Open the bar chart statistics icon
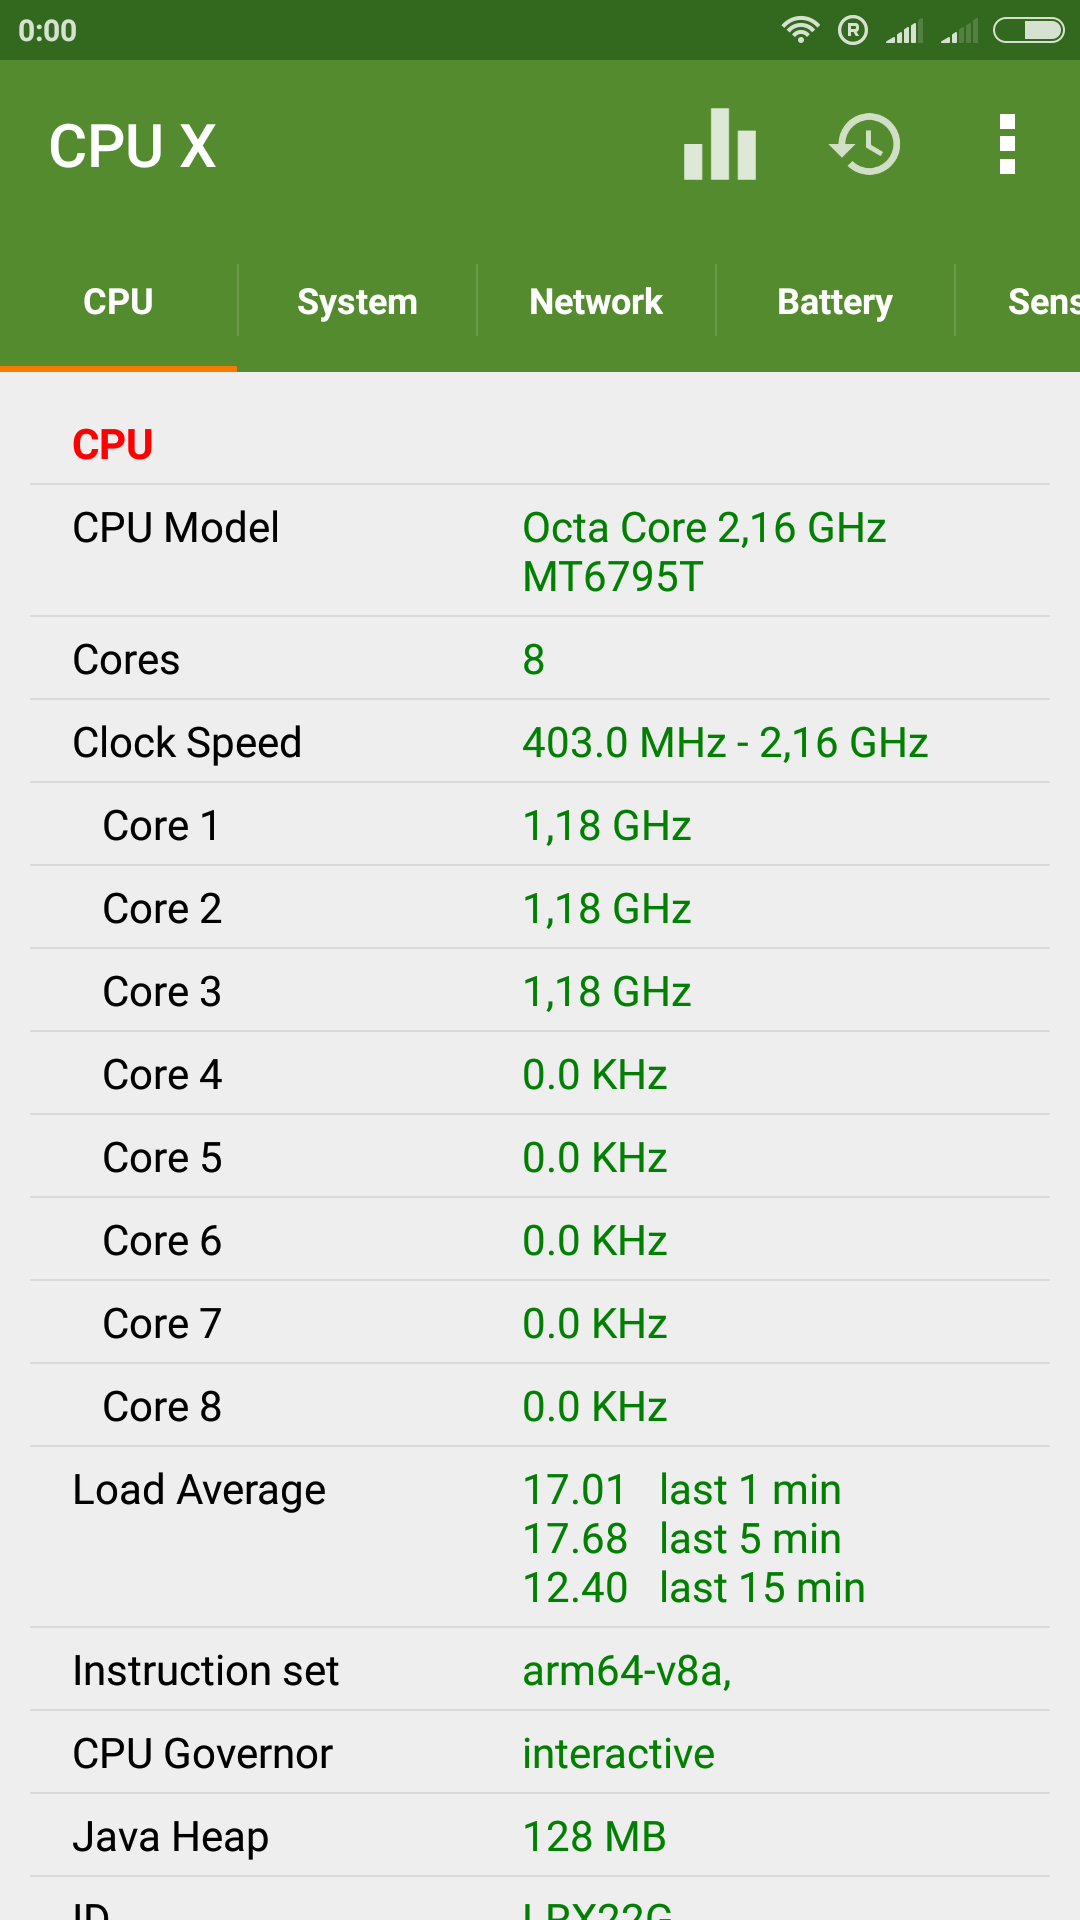 coord(720,145)
